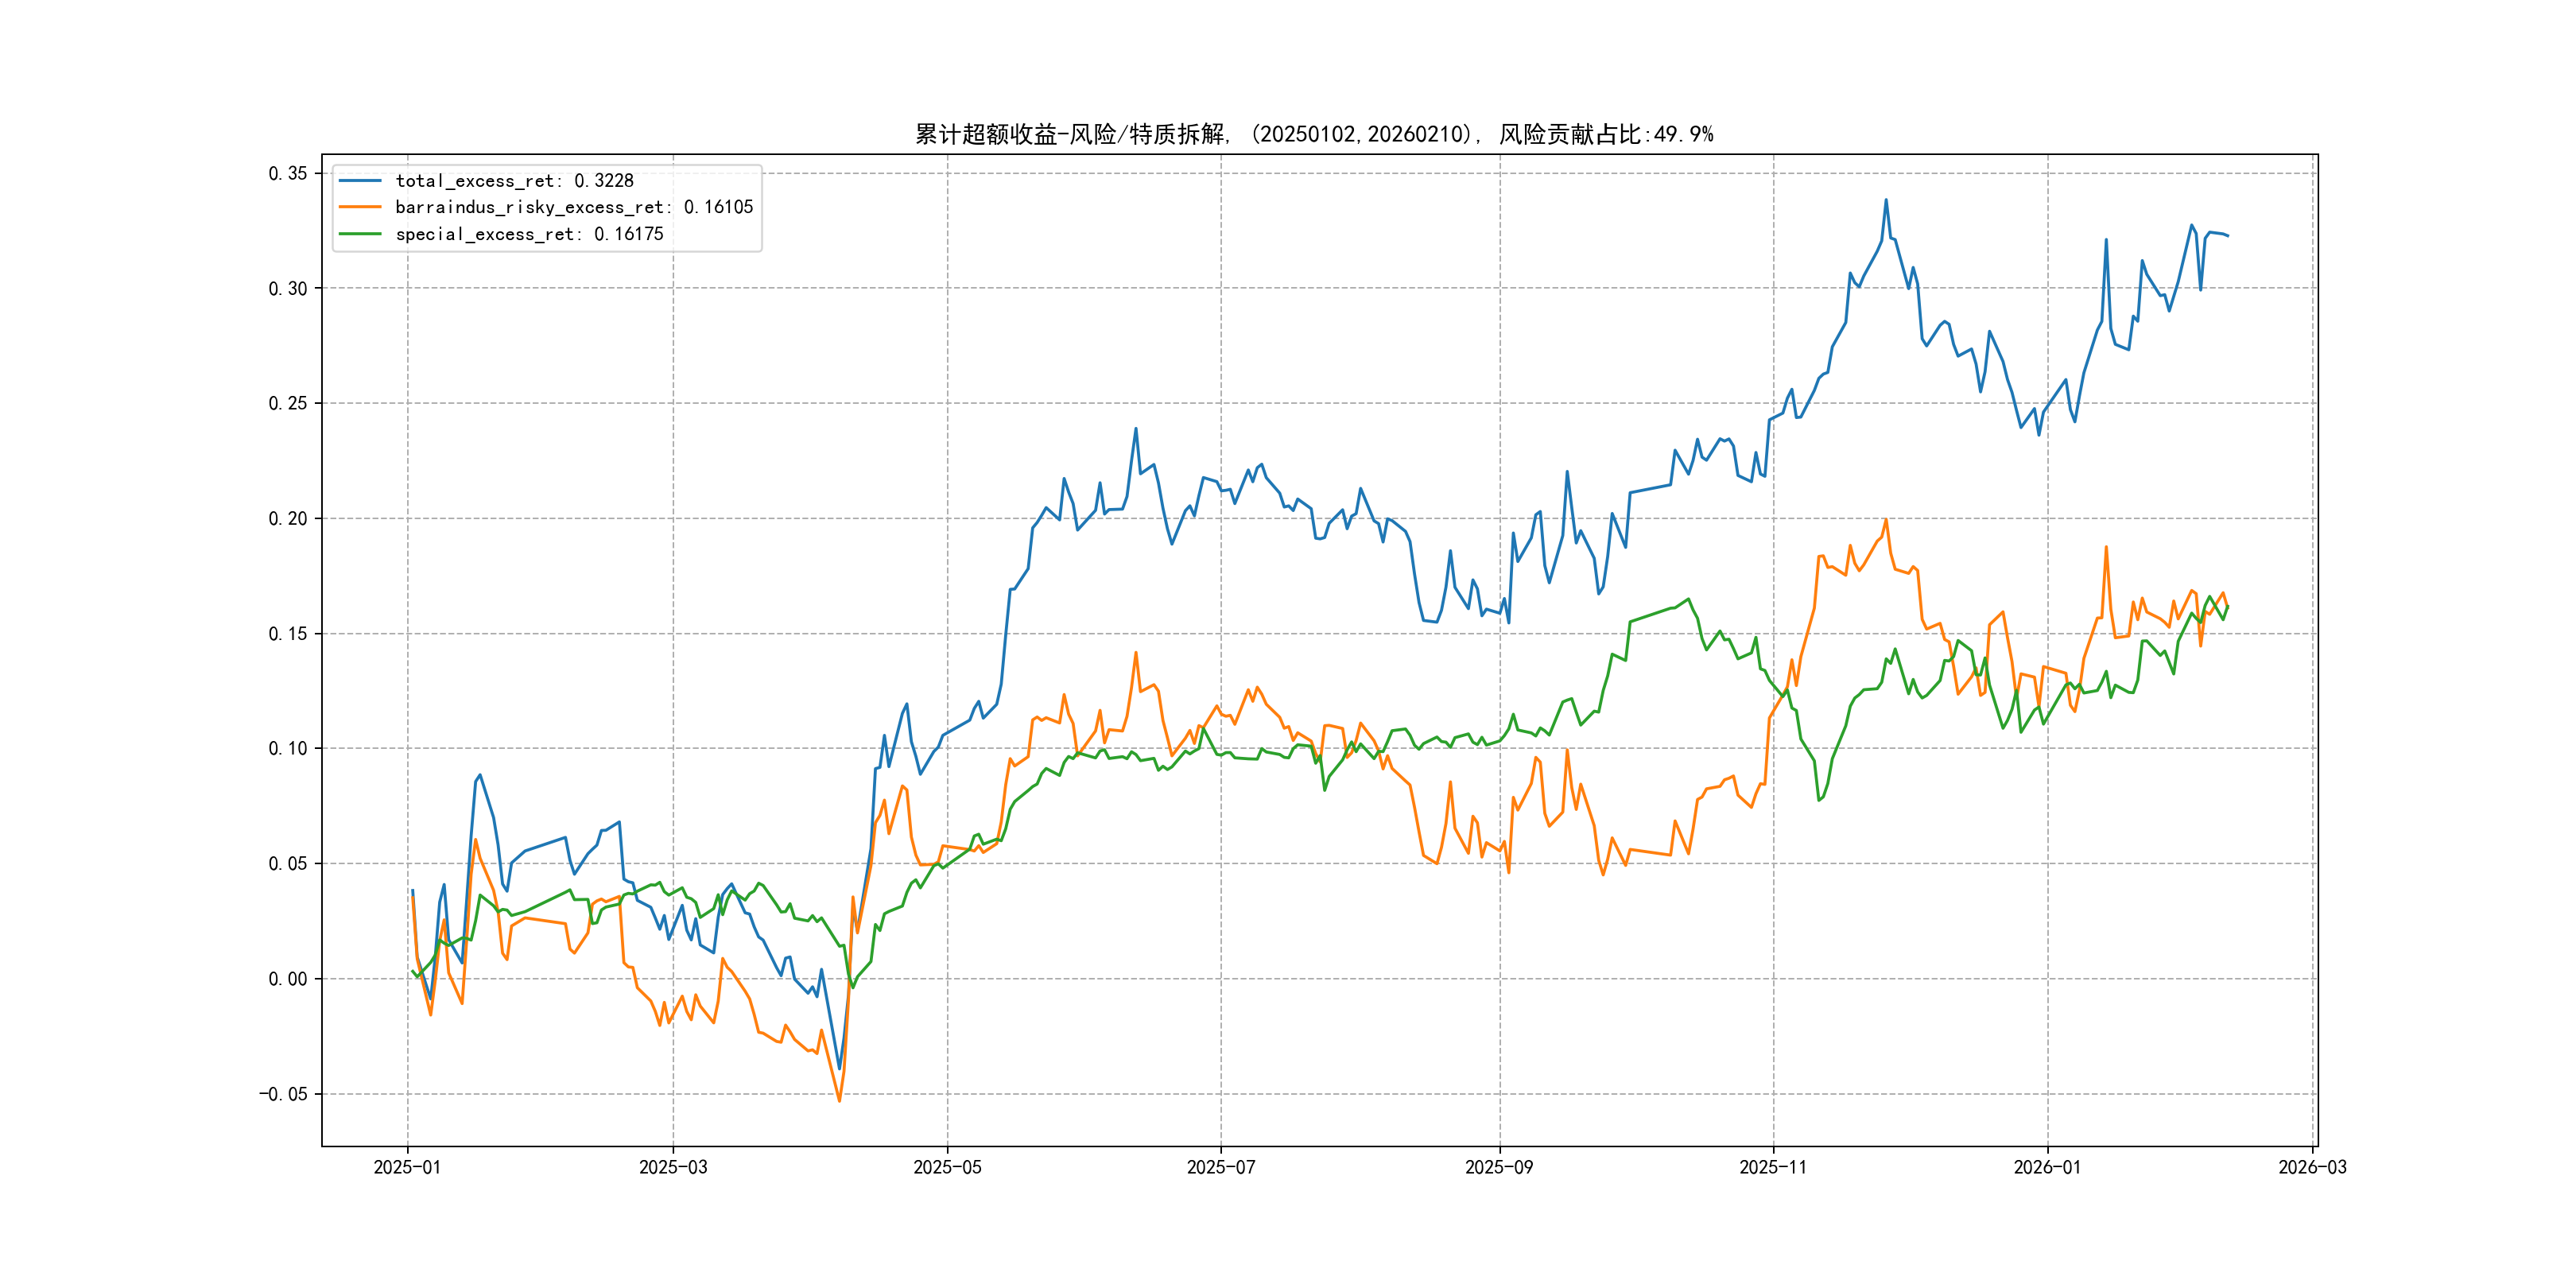Click the 0.35 y-axis tick label
Image resolution: width=2576 pixels, height=1288 pixels.
tap(288, 173)
